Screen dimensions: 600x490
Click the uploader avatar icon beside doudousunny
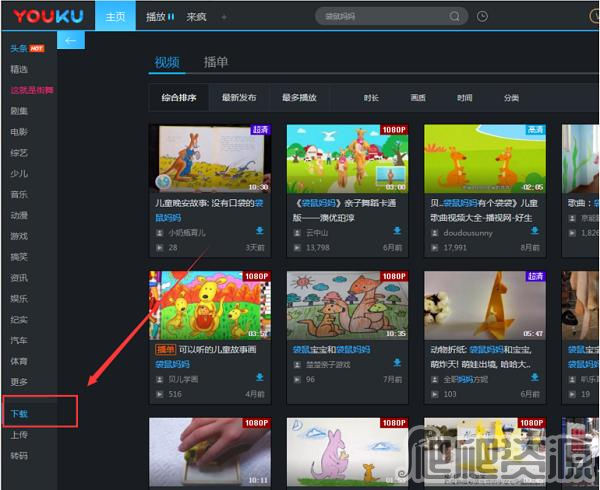(x=435, y=233)
